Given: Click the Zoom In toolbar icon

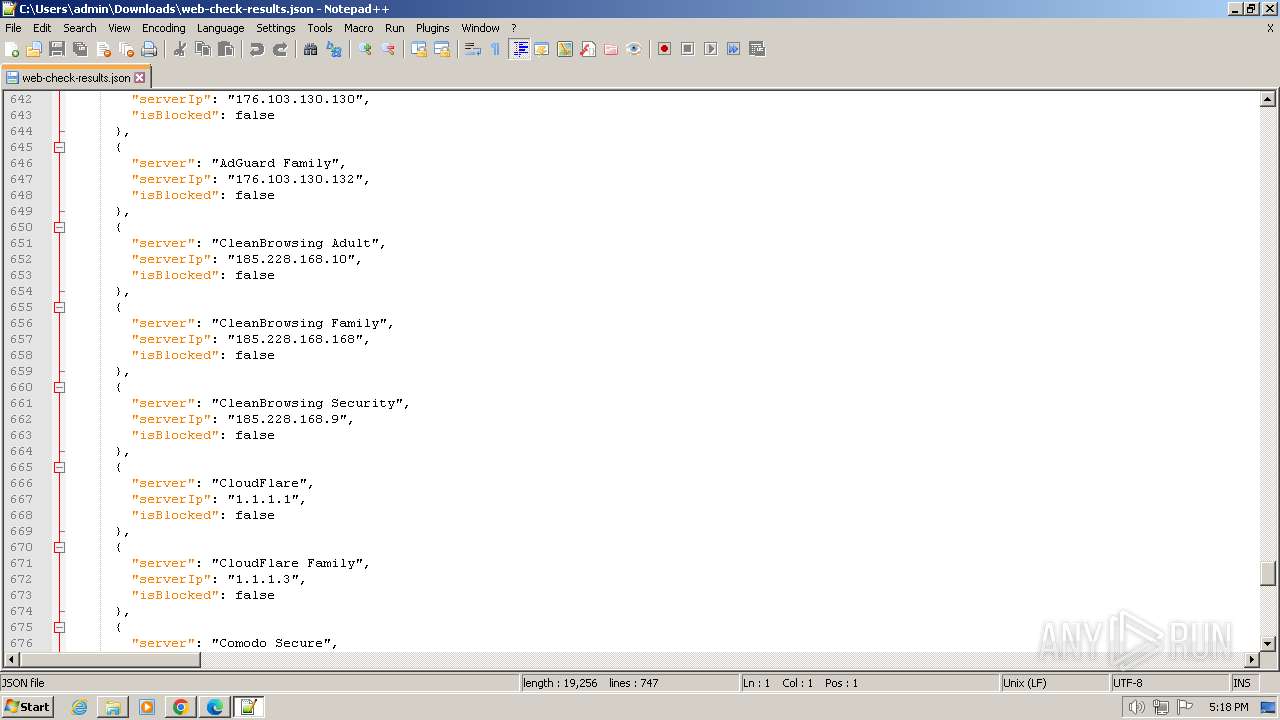Looking at the screenshot, I should [365, 49].
